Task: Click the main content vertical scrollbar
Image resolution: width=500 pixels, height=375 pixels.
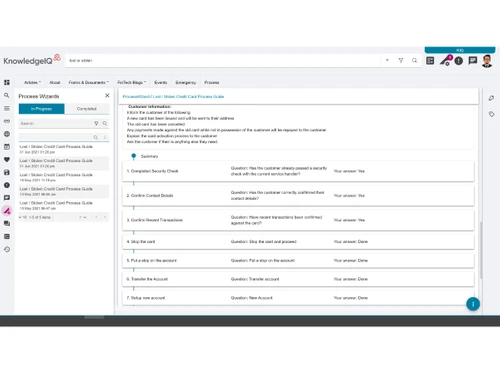Action: 481,250
